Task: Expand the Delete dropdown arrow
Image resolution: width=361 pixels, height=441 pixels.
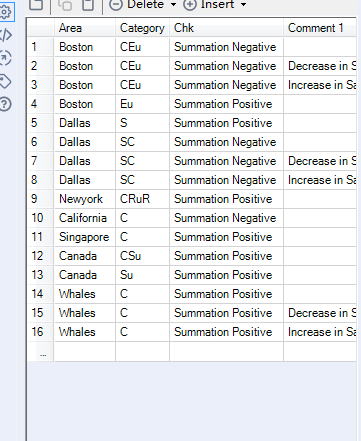Action: [x=173, y=5]
